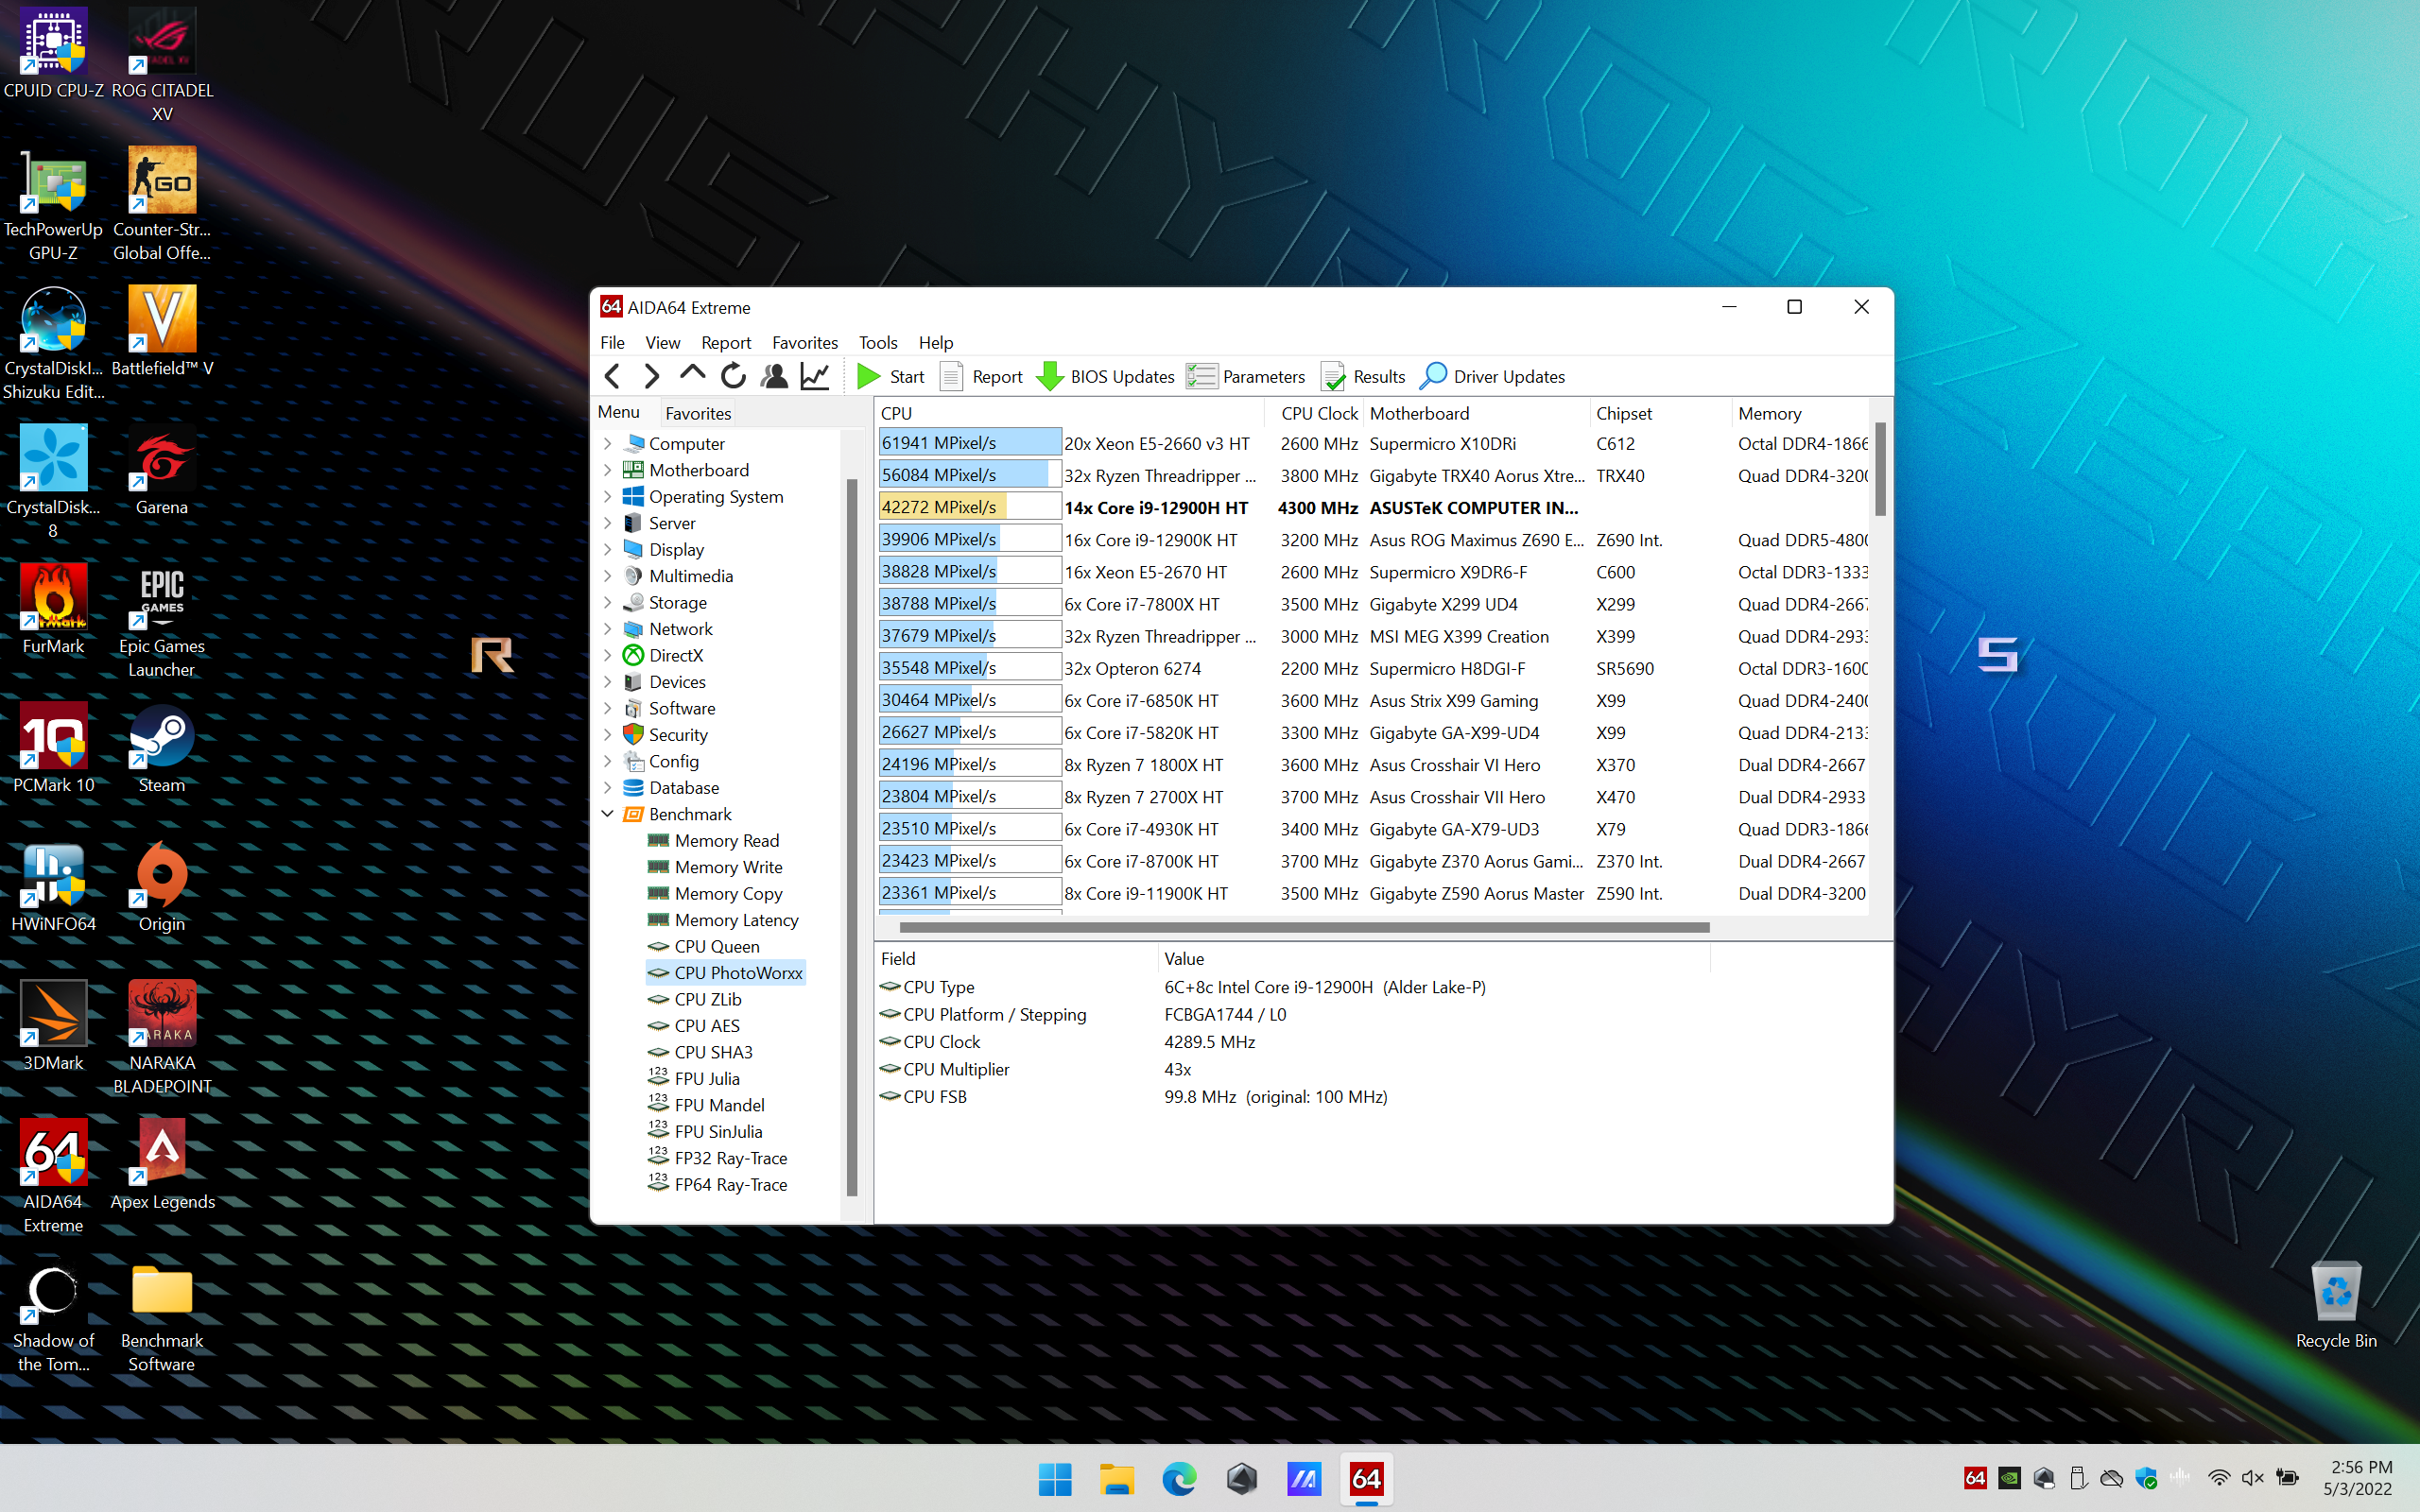Open the Recycle Bin on the desktop
2420x1512 pixels.
2336,1304
